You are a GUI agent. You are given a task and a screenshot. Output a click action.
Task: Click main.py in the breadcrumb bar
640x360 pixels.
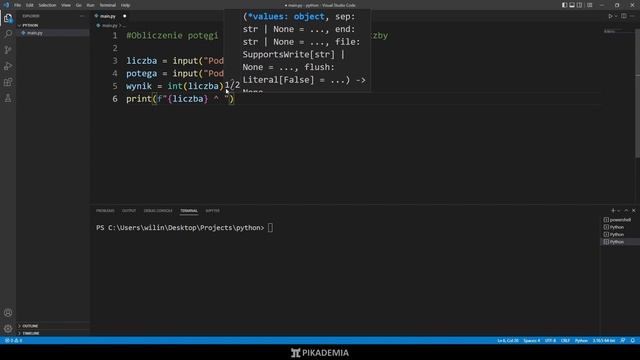(x=109, y=25)
